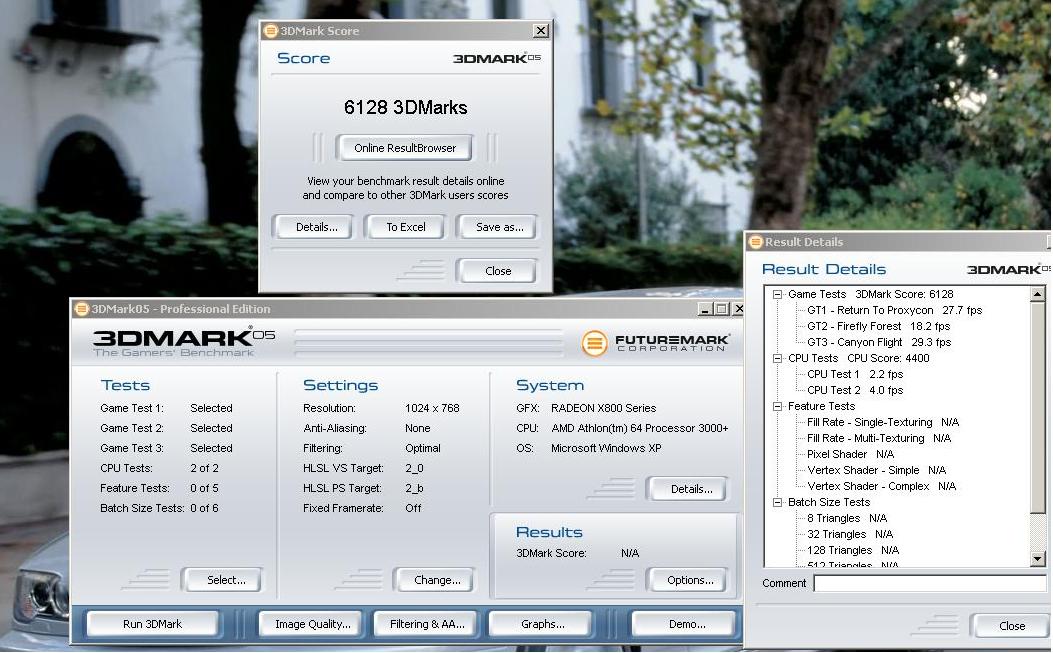This screenshot has width=1053, height=653.
Task: Select the CPU Test 2 result row
Action: click(x=855, y=390)
